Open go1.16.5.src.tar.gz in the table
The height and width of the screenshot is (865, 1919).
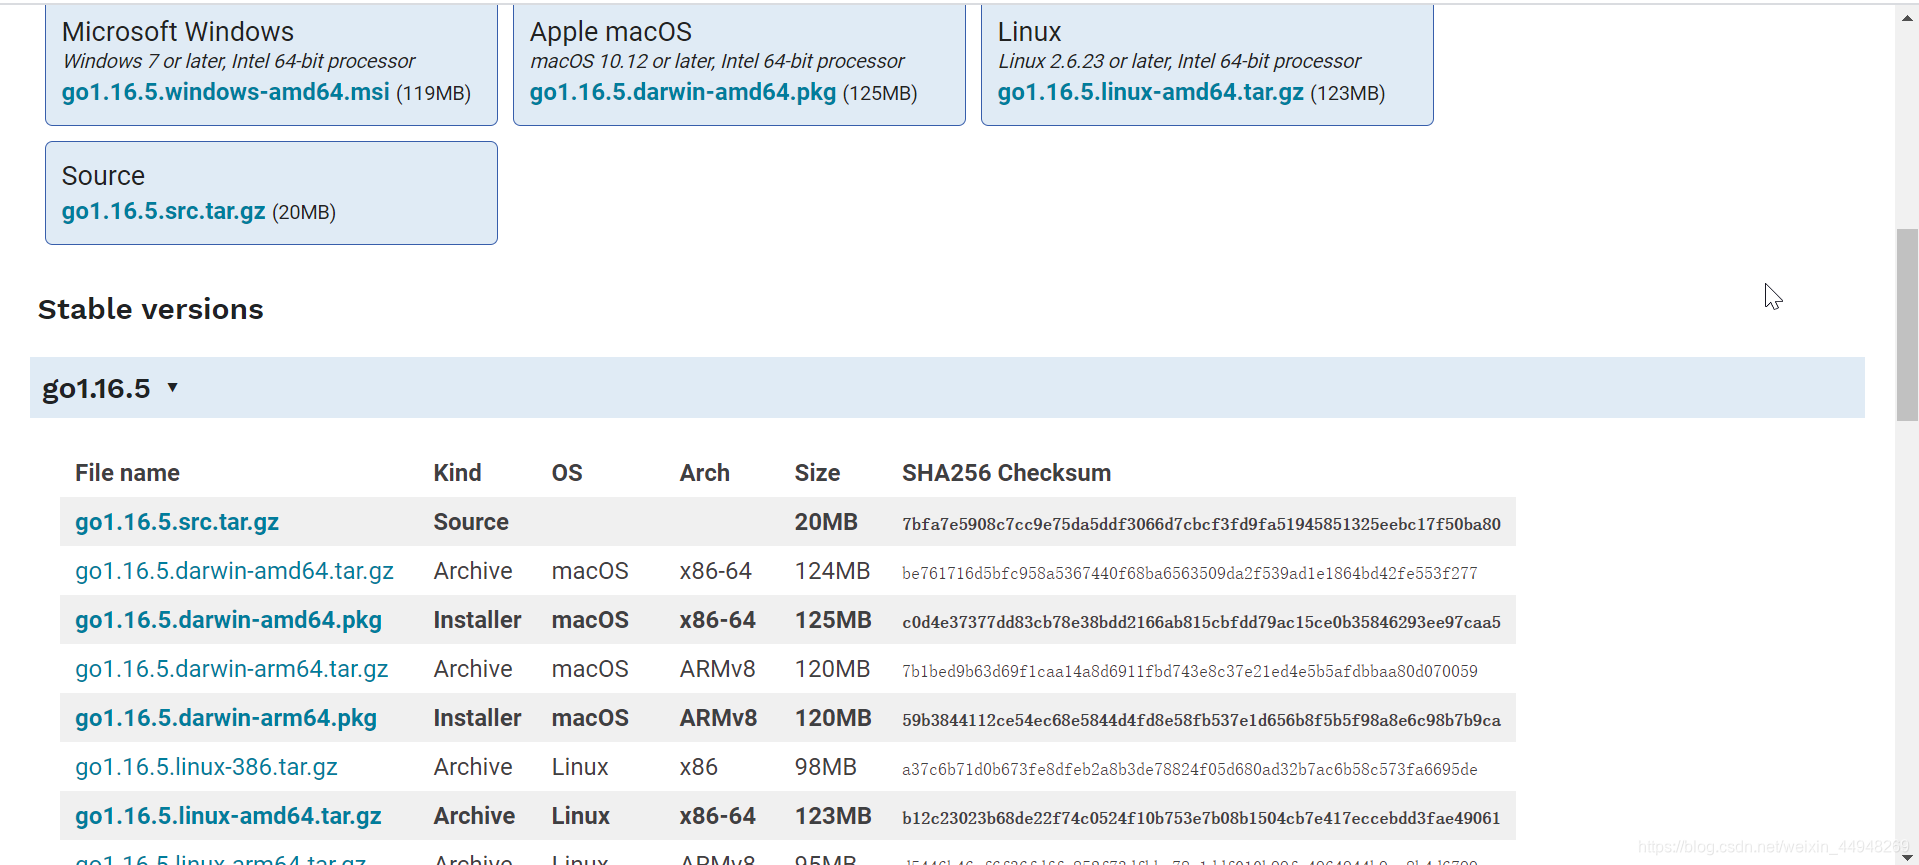point(177,522)
